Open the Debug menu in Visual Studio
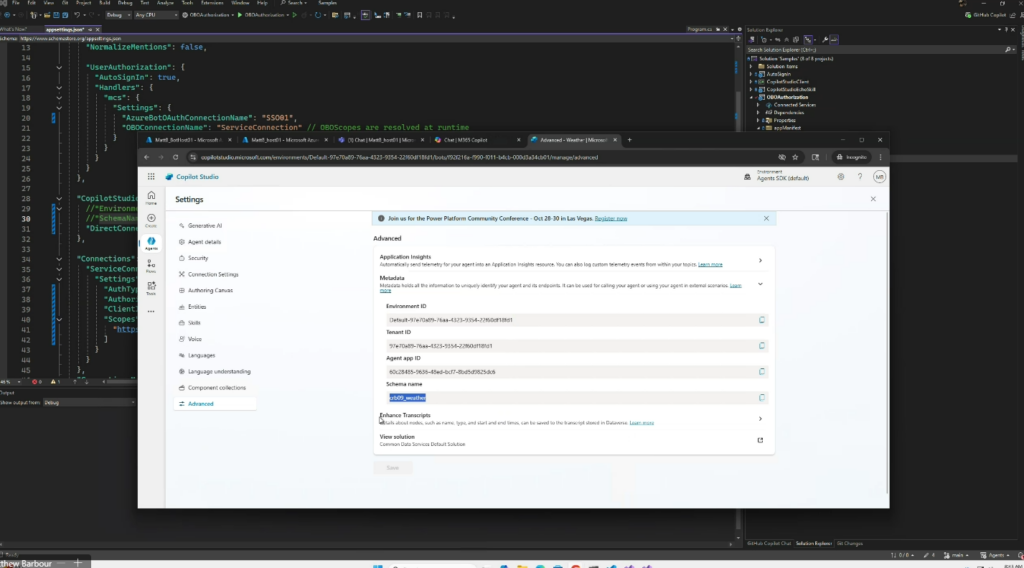 [x=125, y=3]
